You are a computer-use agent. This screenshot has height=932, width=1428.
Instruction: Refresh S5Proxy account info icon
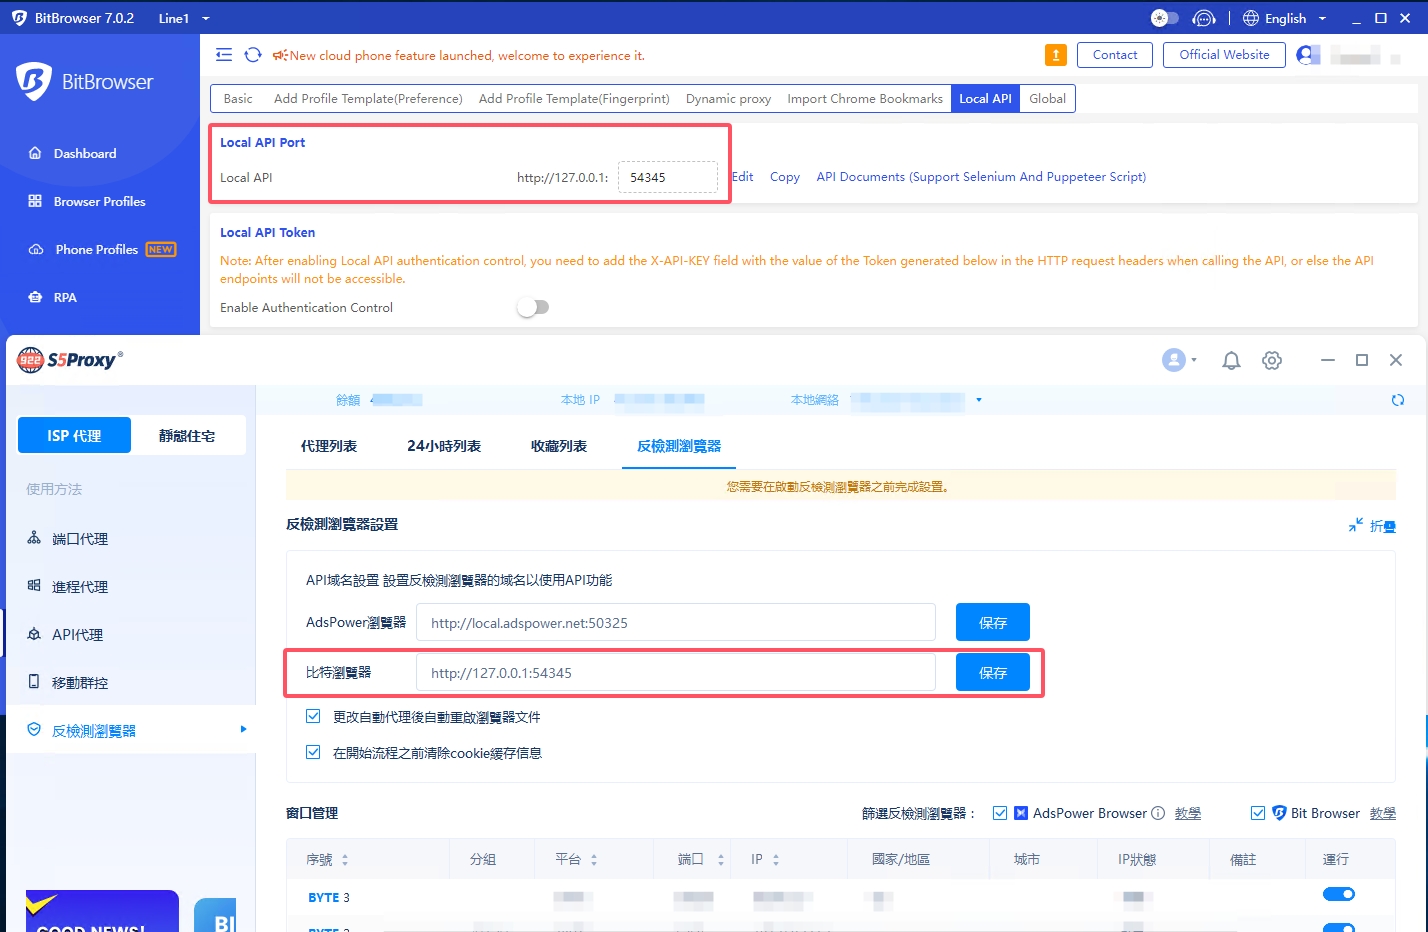[x=1397, y=400]
